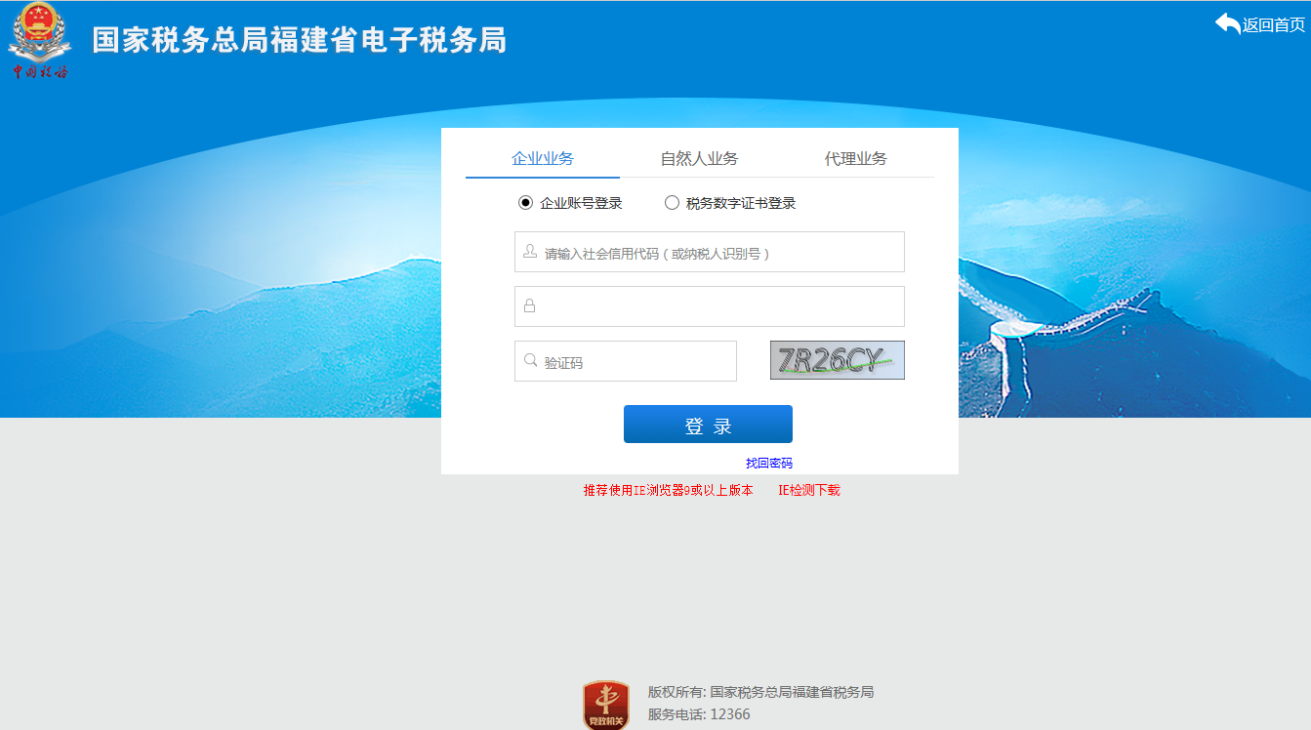Click the 党政机关 badge icon in footer

click(x=606, y=705)
